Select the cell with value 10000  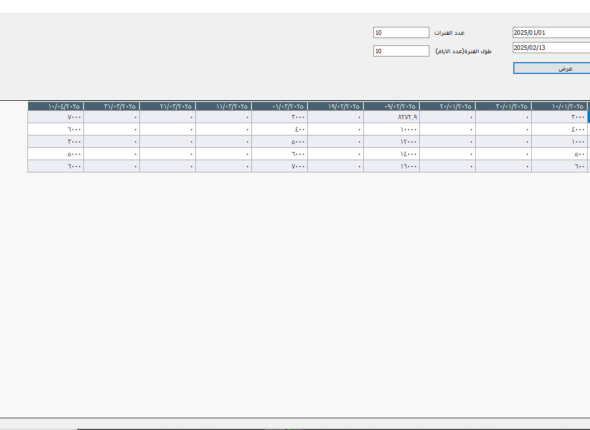391,129
